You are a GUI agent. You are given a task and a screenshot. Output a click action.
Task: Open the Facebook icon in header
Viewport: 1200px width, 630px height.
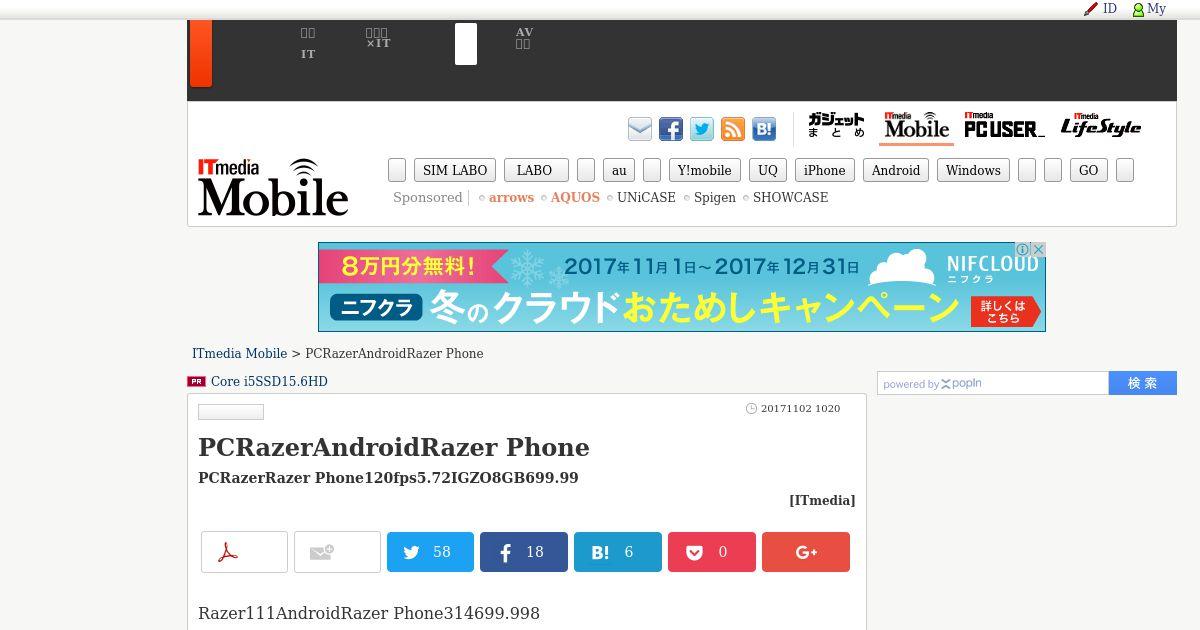tap(671, 129)
